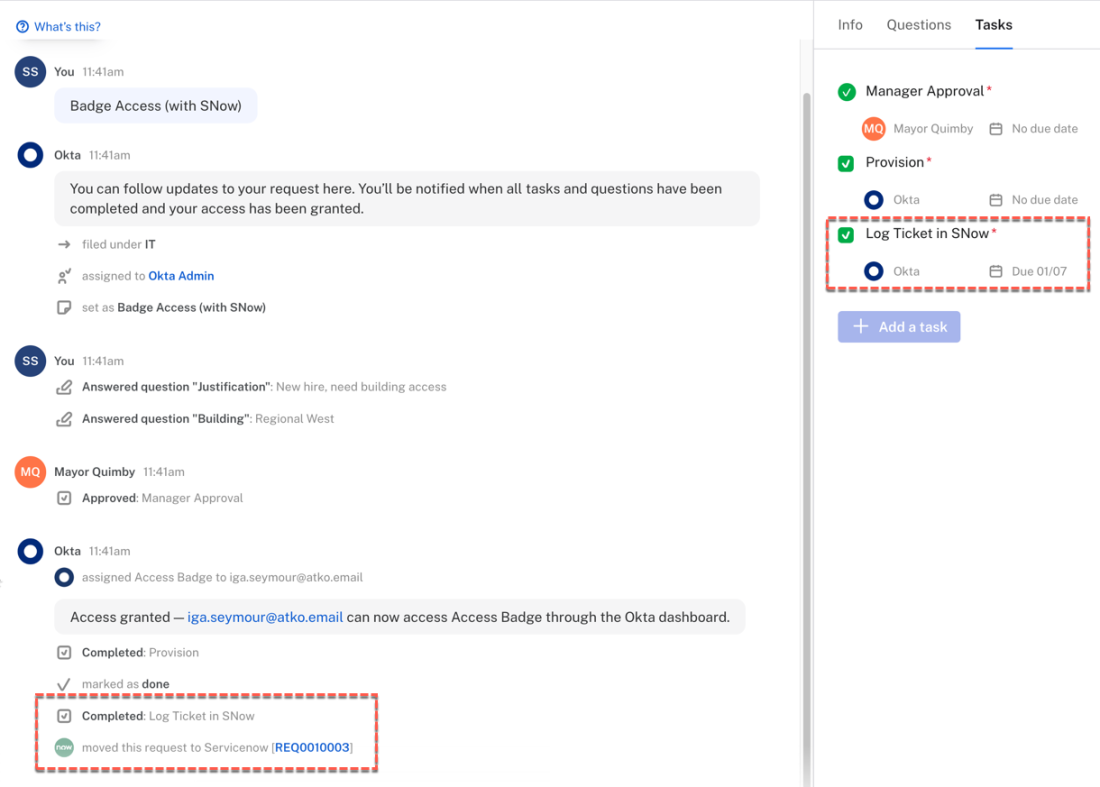Click the pencil icon beside Justification answer

pos(64,387)
